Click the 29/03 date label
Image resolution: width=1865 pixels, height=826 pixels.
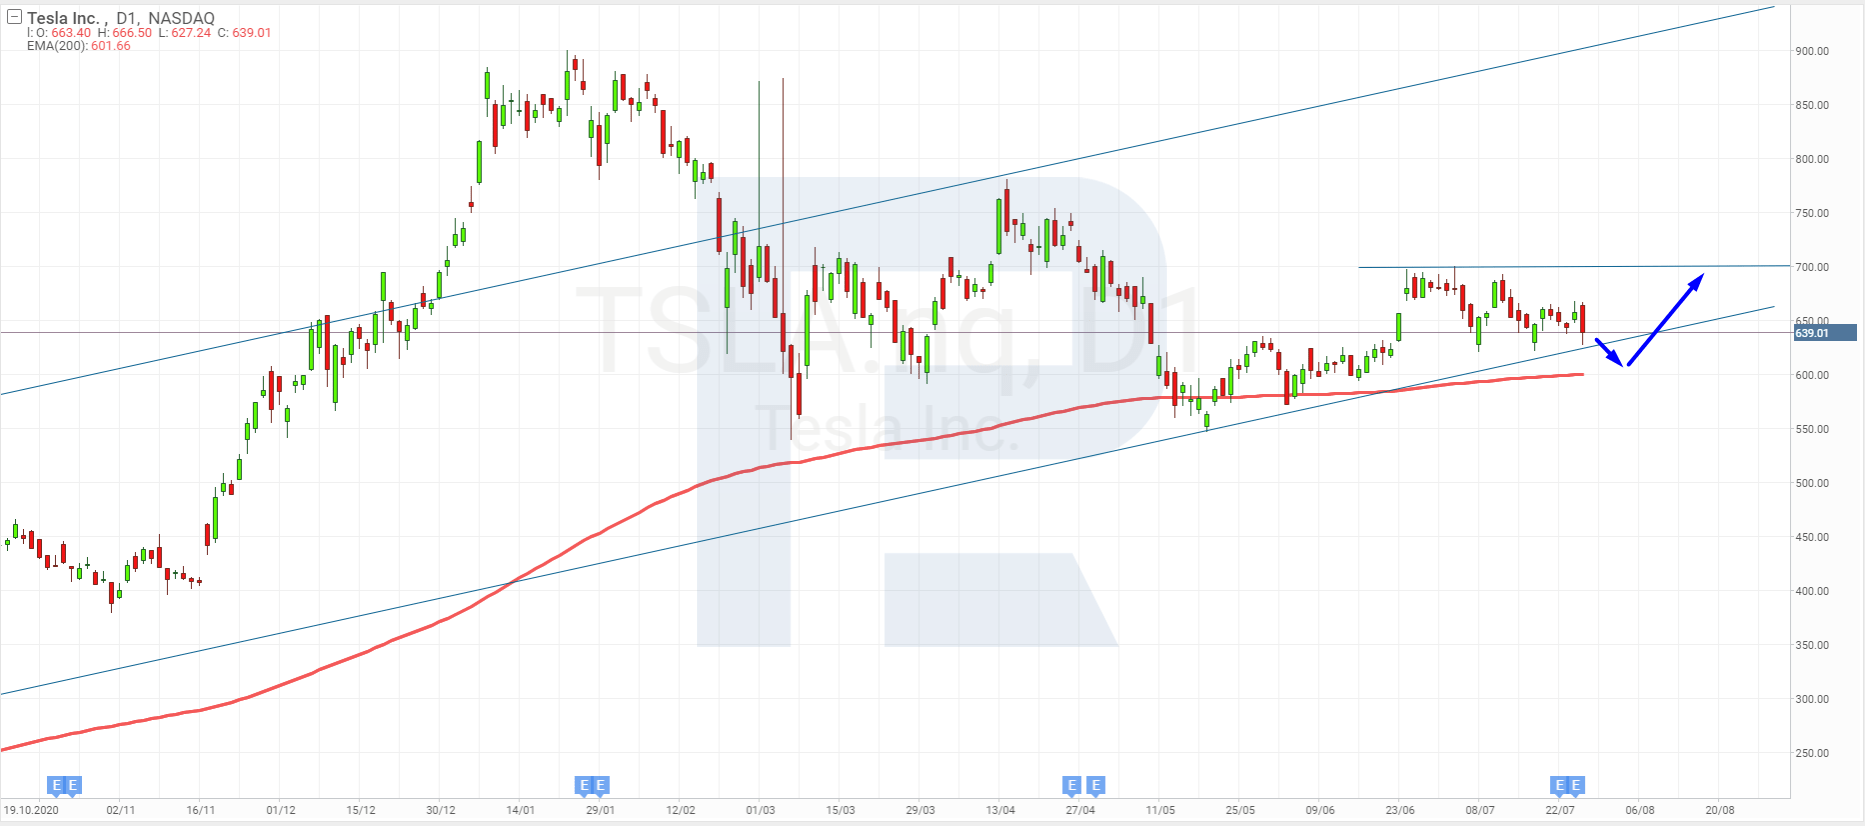point(920,810)
